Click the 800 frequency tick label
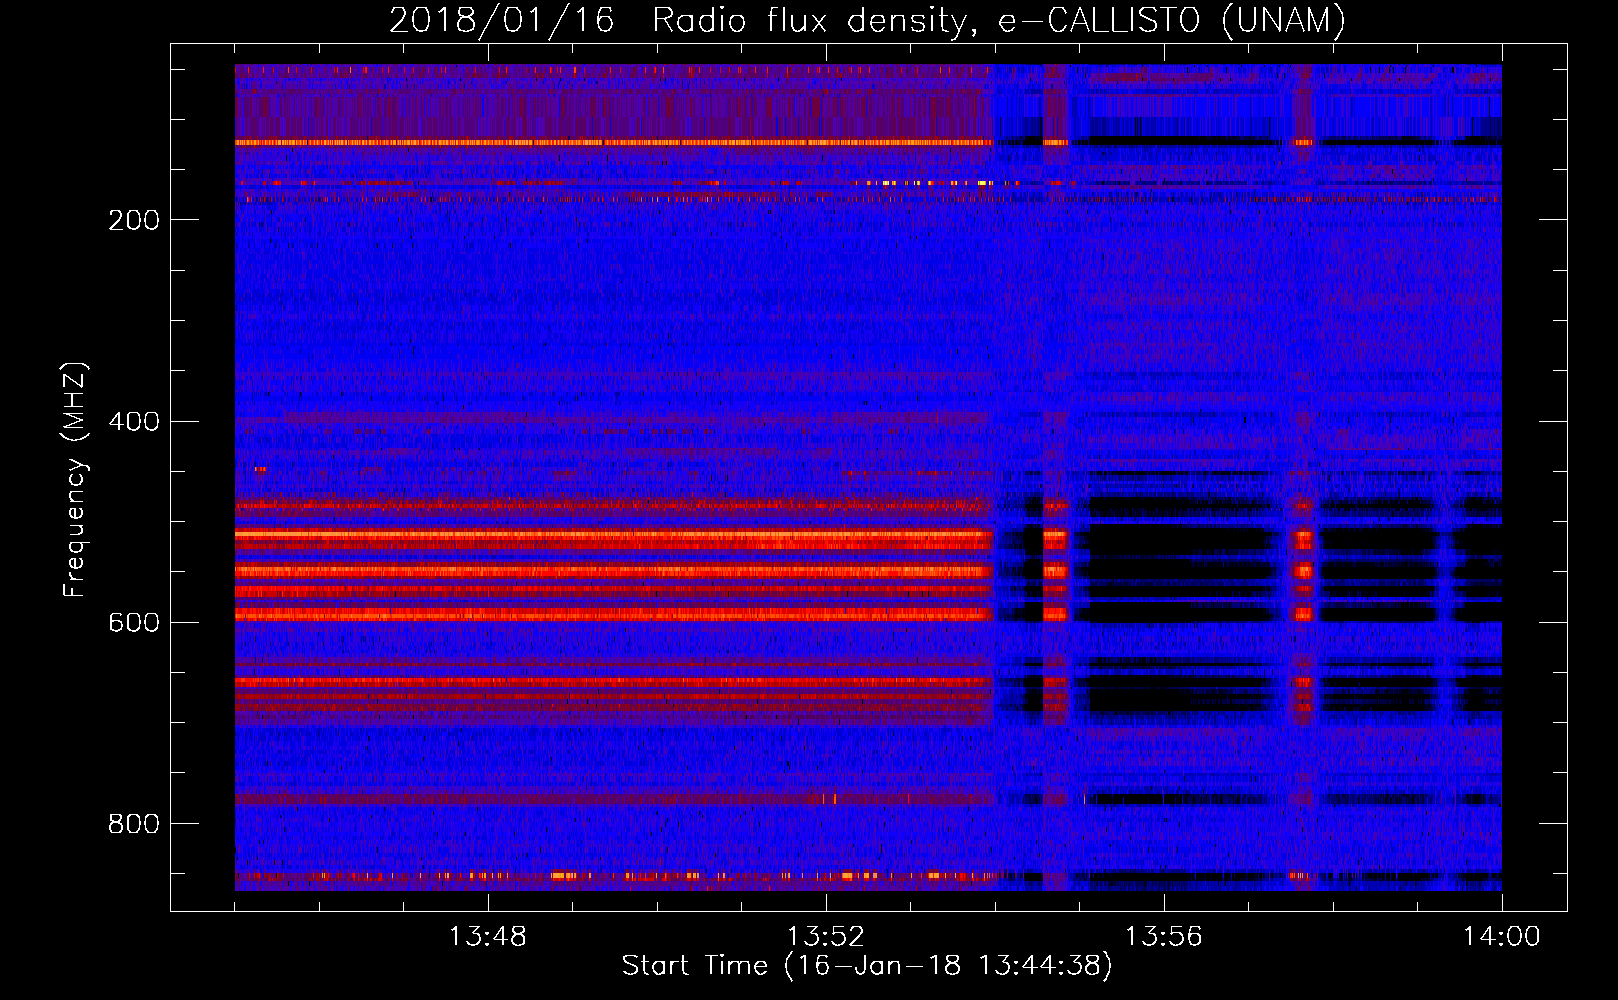 [x=134, y=824]
